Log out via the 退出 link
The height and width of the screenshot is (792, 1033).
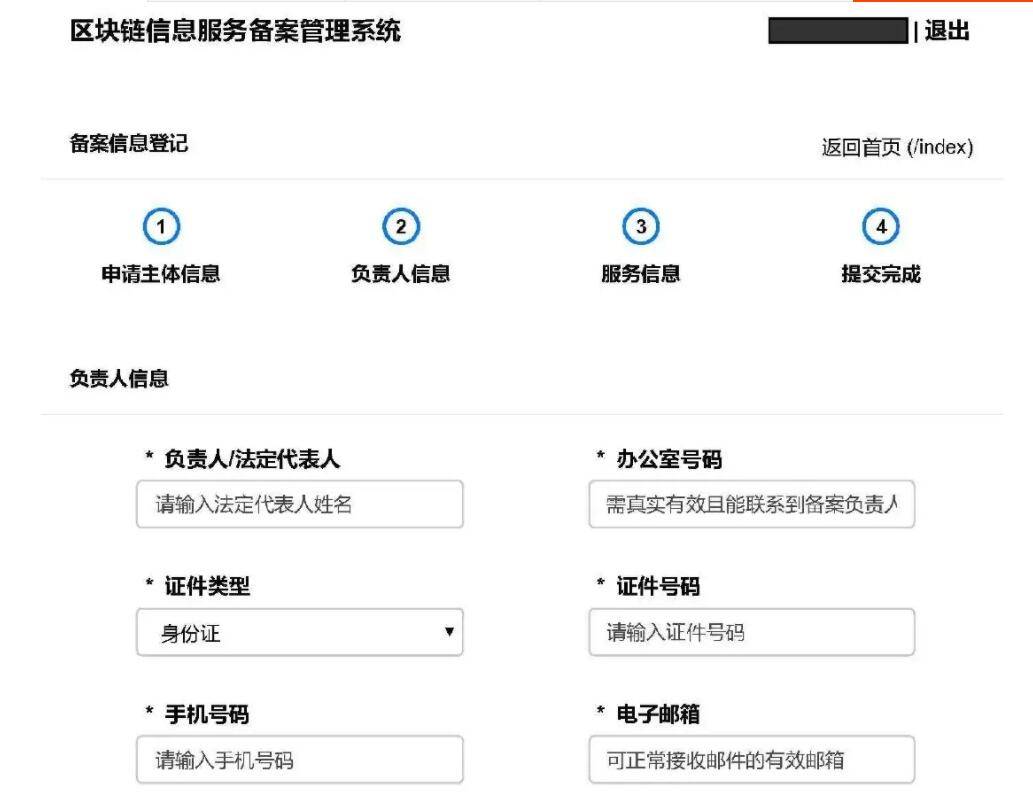tap(947, 31)
